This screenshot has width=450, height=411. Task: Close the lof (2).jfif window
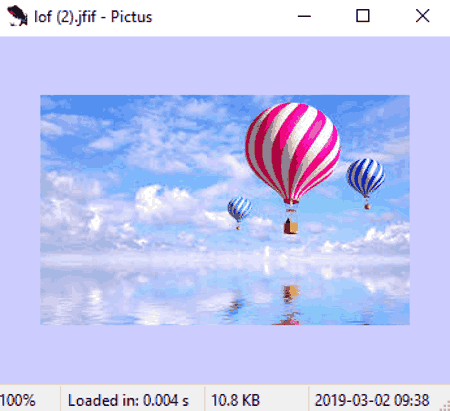click(x=423, y=16)
